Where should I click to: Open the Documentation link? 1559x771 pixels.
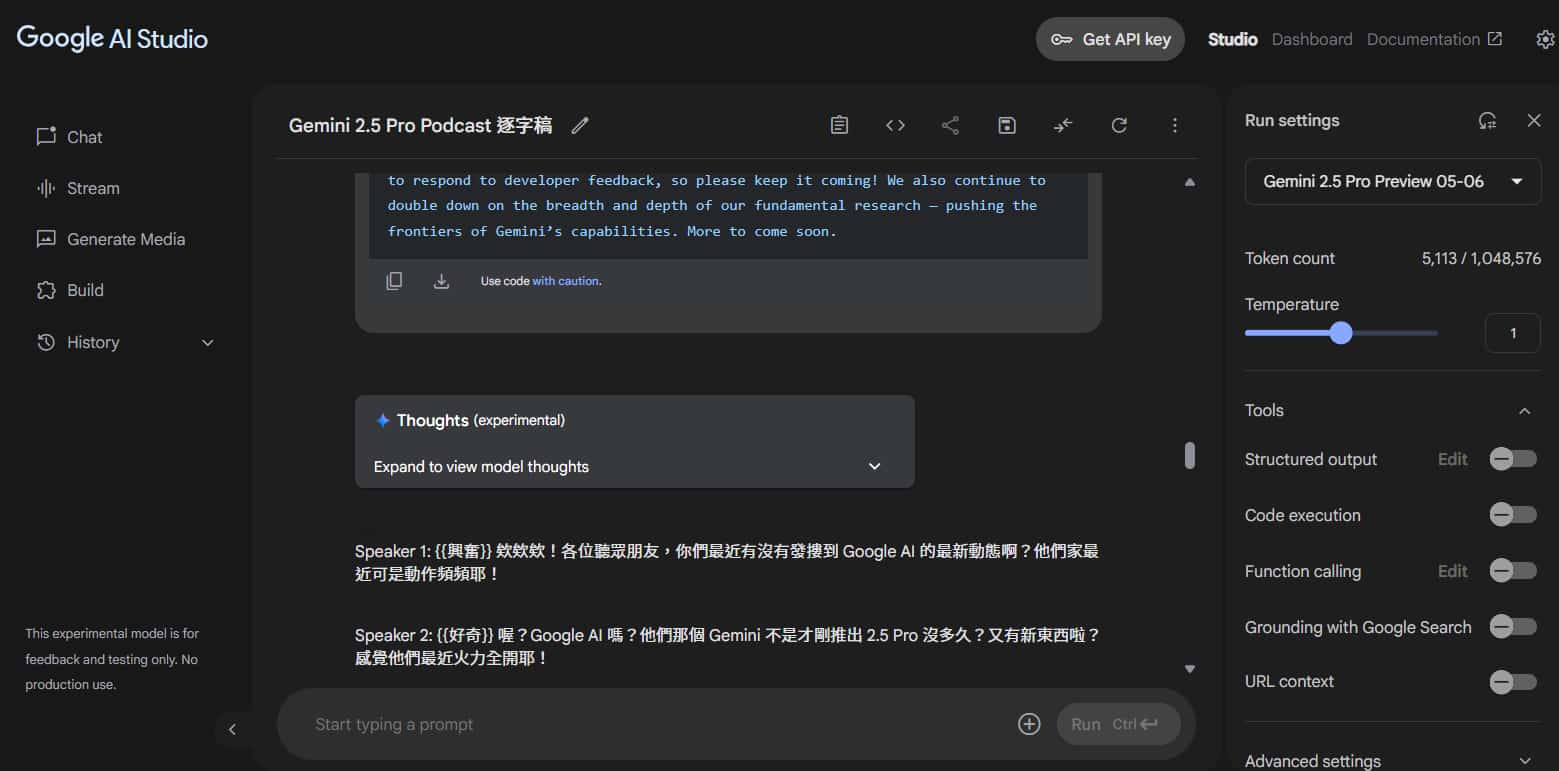pos(1434,39)
